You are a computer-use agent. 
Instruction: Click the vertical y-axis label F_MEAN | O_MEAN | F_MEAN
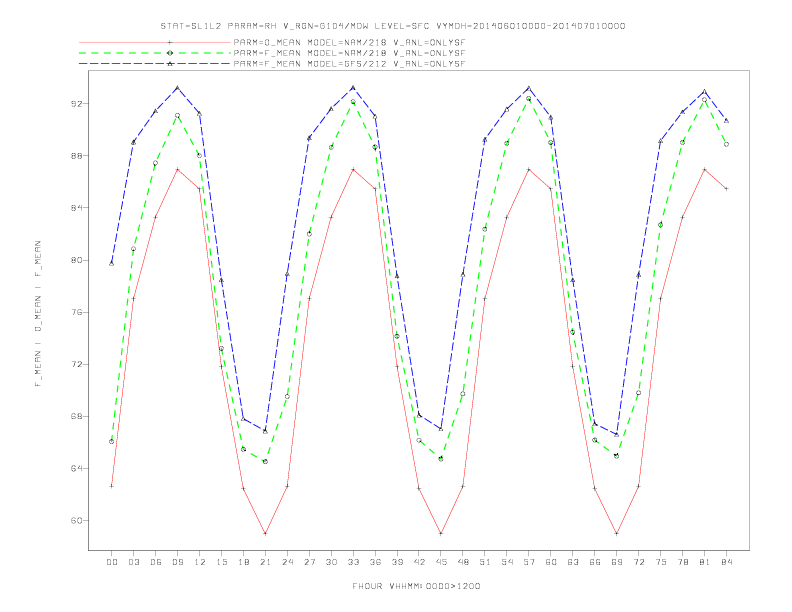click(x=38, y=314)
